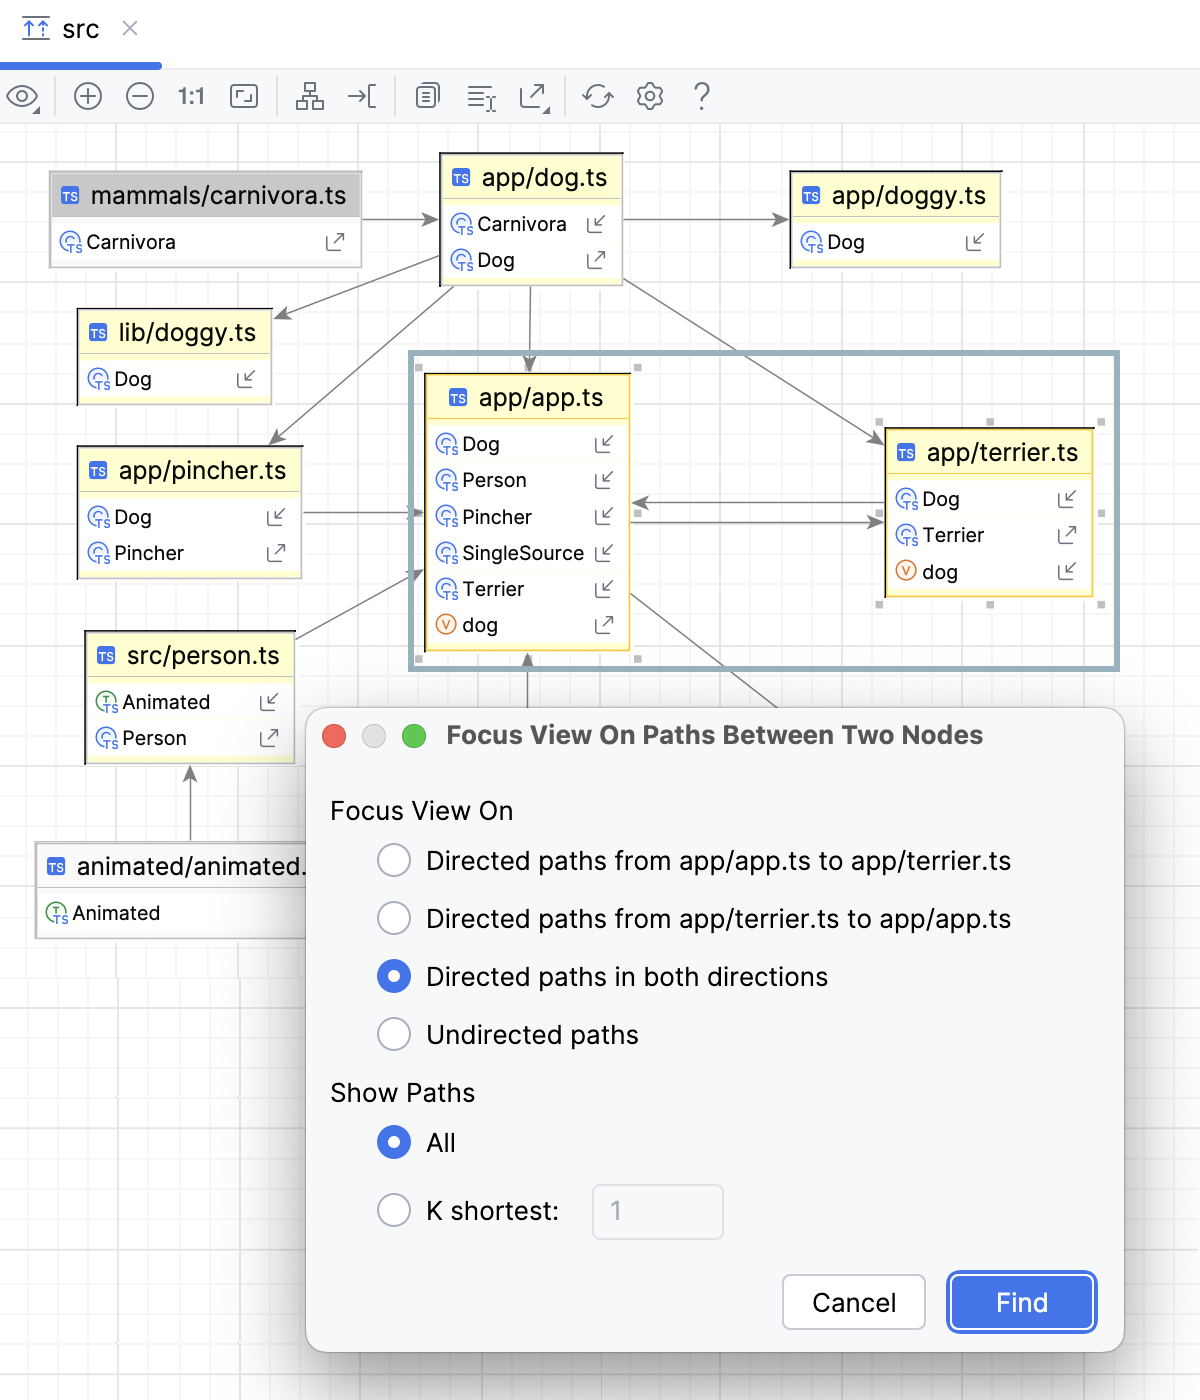Choose K shortest radio option
Image resolution: width=1200 pixels, height=1400 pixels.
(x=394, y=1210)
